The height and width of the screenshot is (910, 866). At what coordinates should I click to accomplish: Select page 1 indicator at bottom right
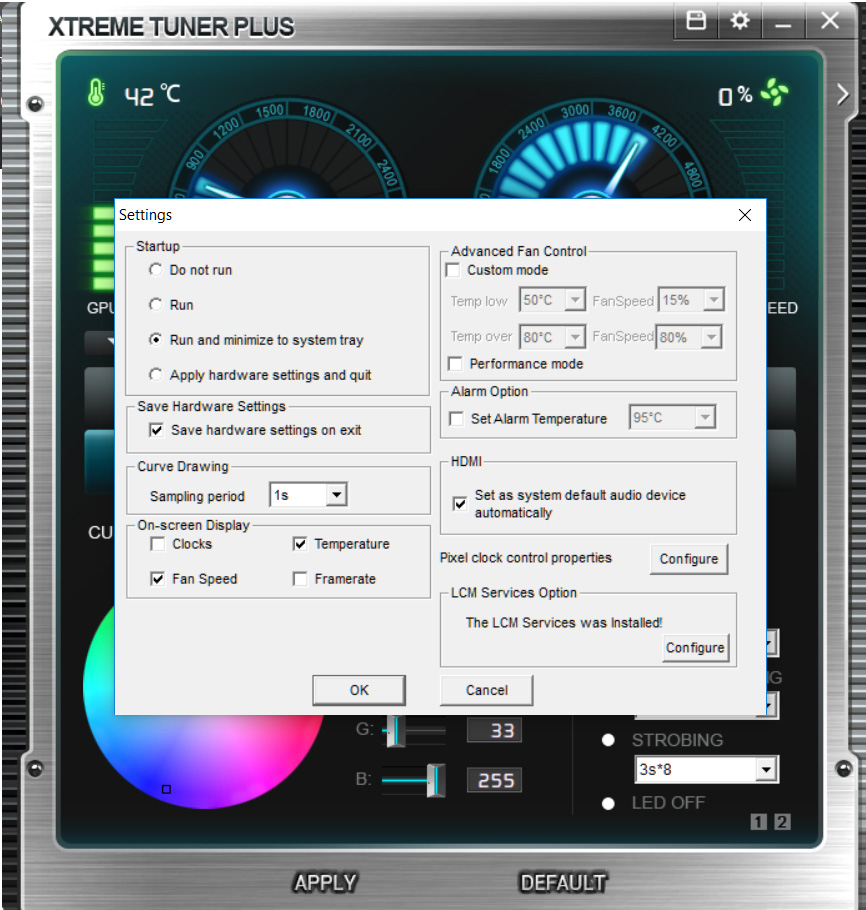758,822
